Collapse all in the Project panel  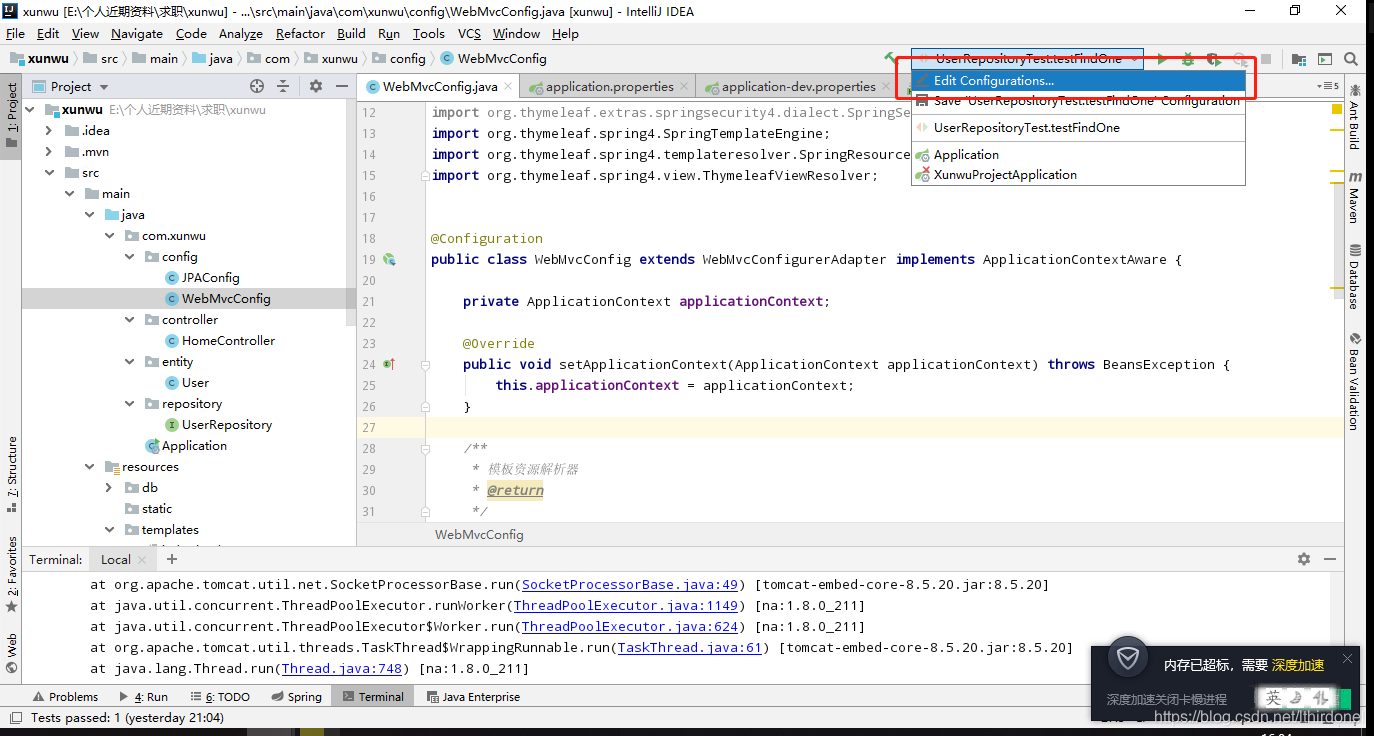(283, 86)
